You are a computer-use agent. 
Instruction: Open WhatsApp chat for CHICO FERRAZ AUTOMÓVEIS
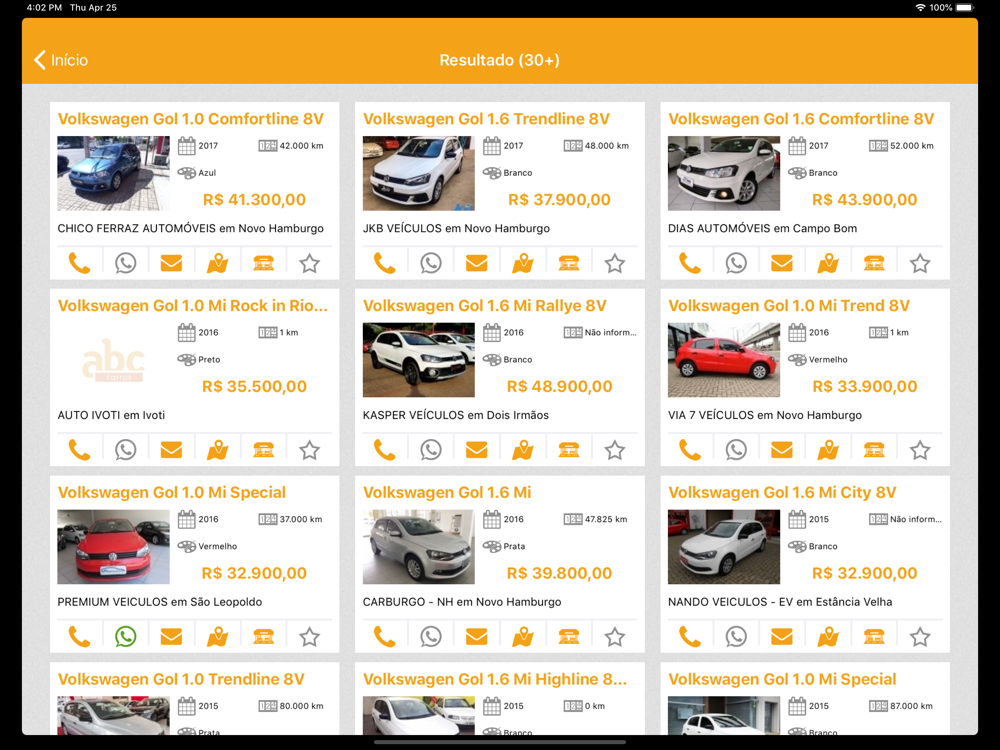click(126, 263)
